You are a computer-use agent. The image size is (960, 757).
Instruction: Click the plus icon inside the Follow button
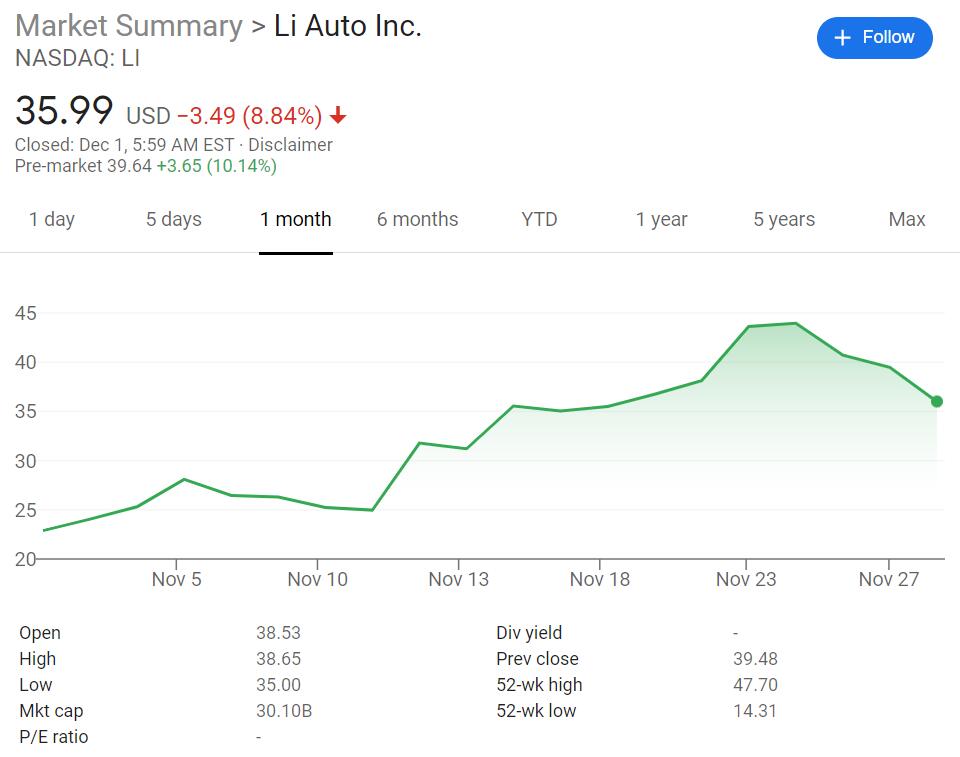[x=843, y=37]
